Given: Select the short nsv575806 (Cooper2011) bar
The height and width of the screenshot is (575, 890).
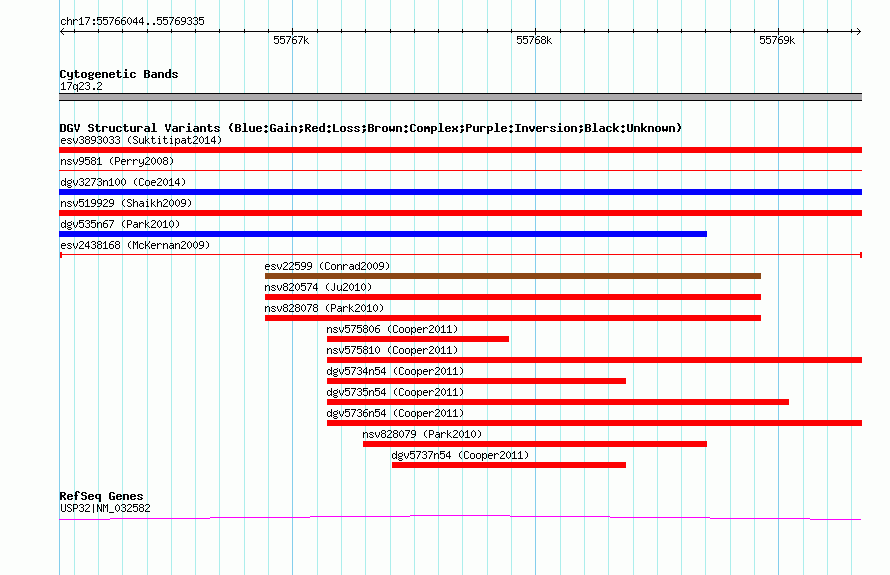Looking at the screenshot, I should click(x=418, y=339).
